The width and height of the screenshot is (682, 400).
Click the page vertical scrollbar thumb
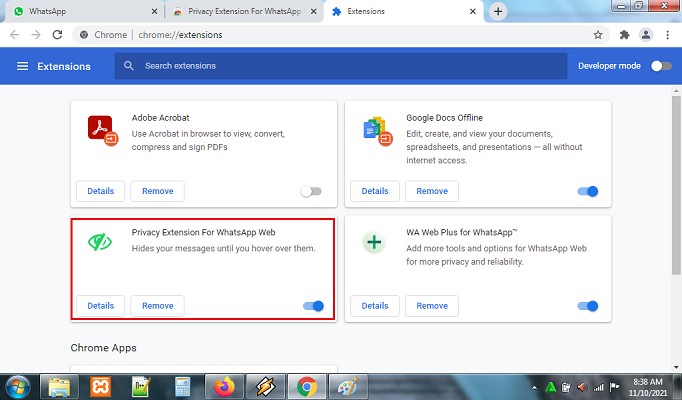click(x=676, y=185)
